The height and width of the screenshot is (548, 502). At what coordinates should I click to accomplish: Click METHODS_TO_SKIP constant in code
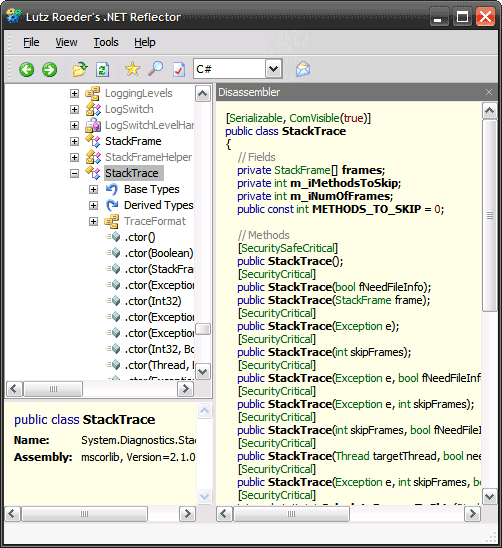pyautogui.click(x=366, y=209)
